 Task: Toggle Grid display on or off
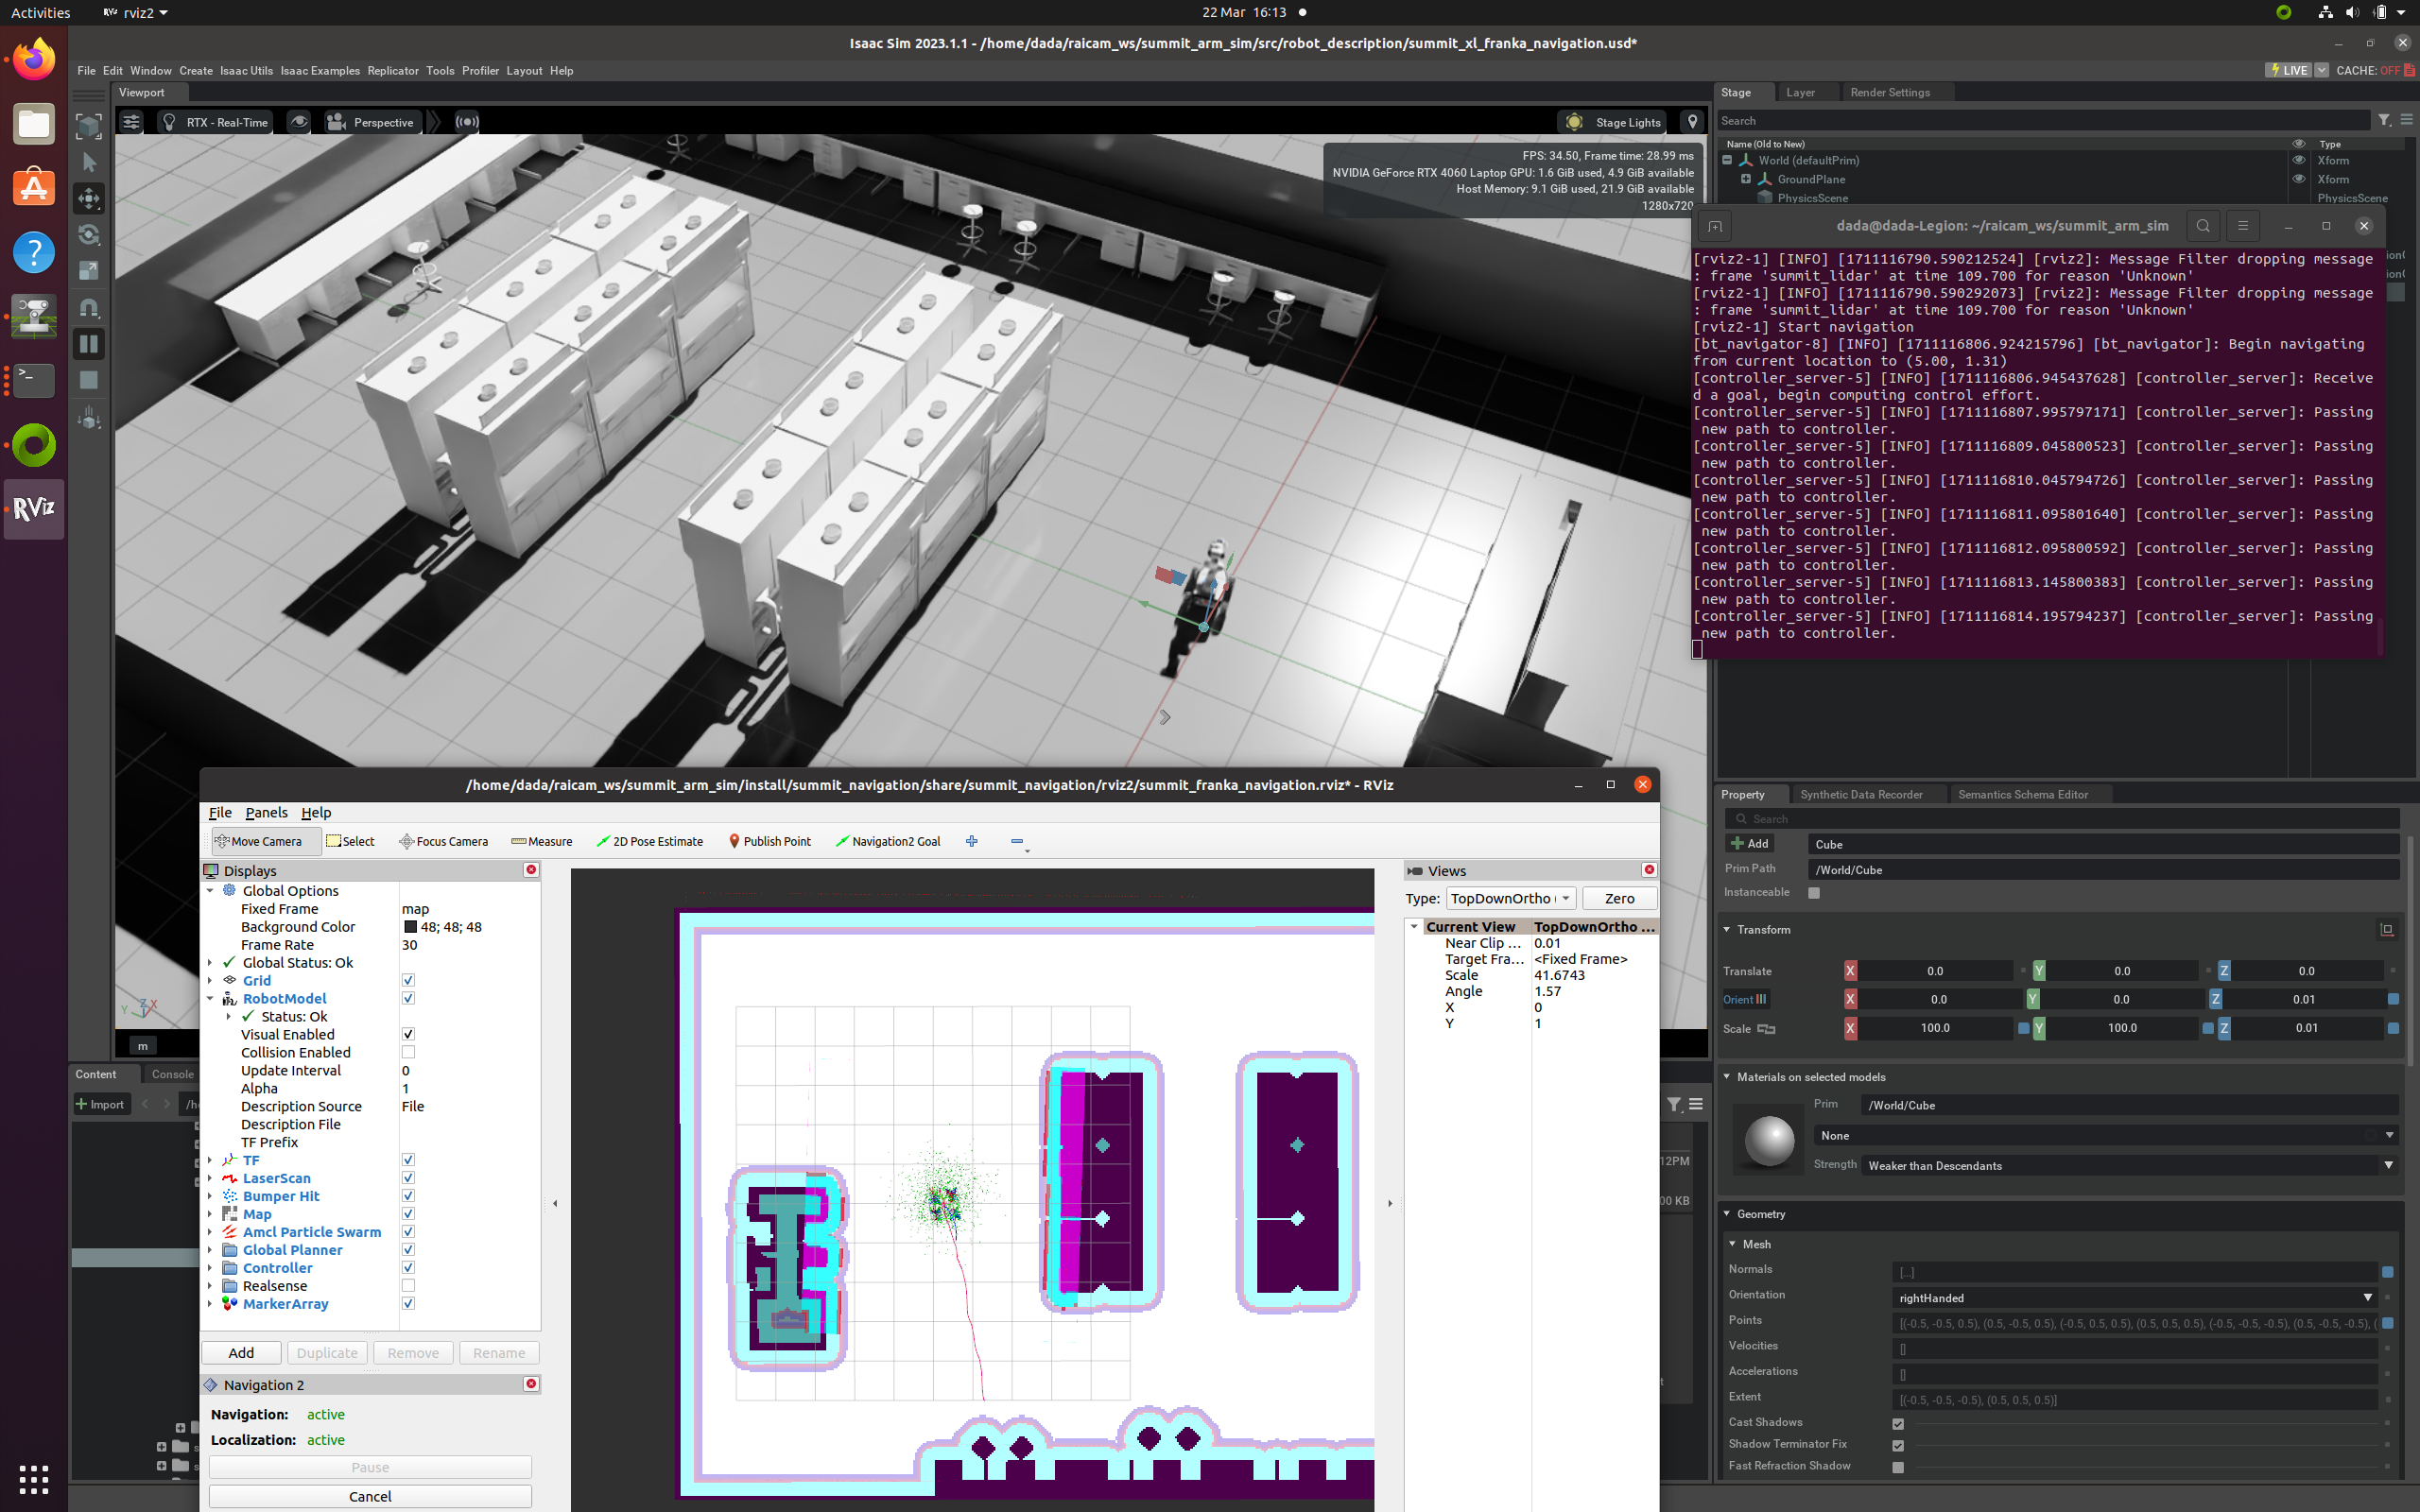point(407,979)
